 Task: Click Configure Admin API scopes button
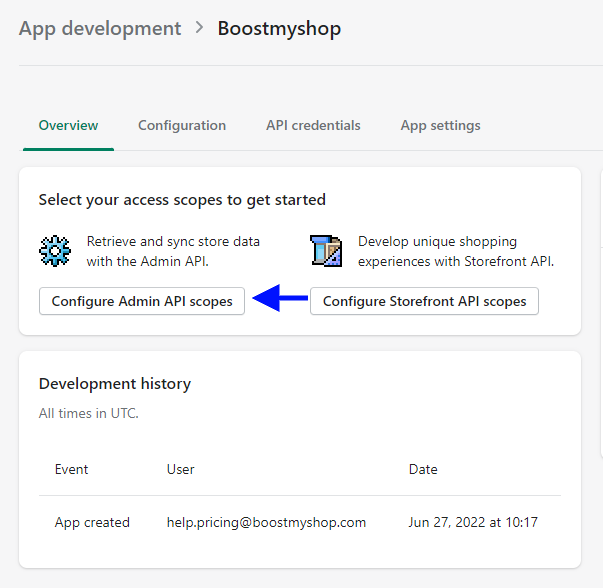click(x=142, y=301)
